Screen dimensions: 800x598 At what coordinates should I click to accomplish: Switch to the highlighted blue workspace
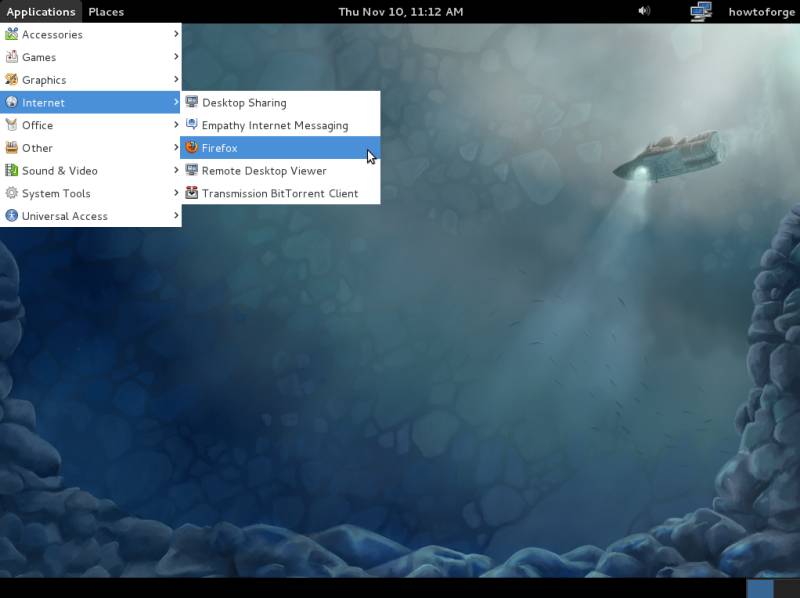(760, 588)
